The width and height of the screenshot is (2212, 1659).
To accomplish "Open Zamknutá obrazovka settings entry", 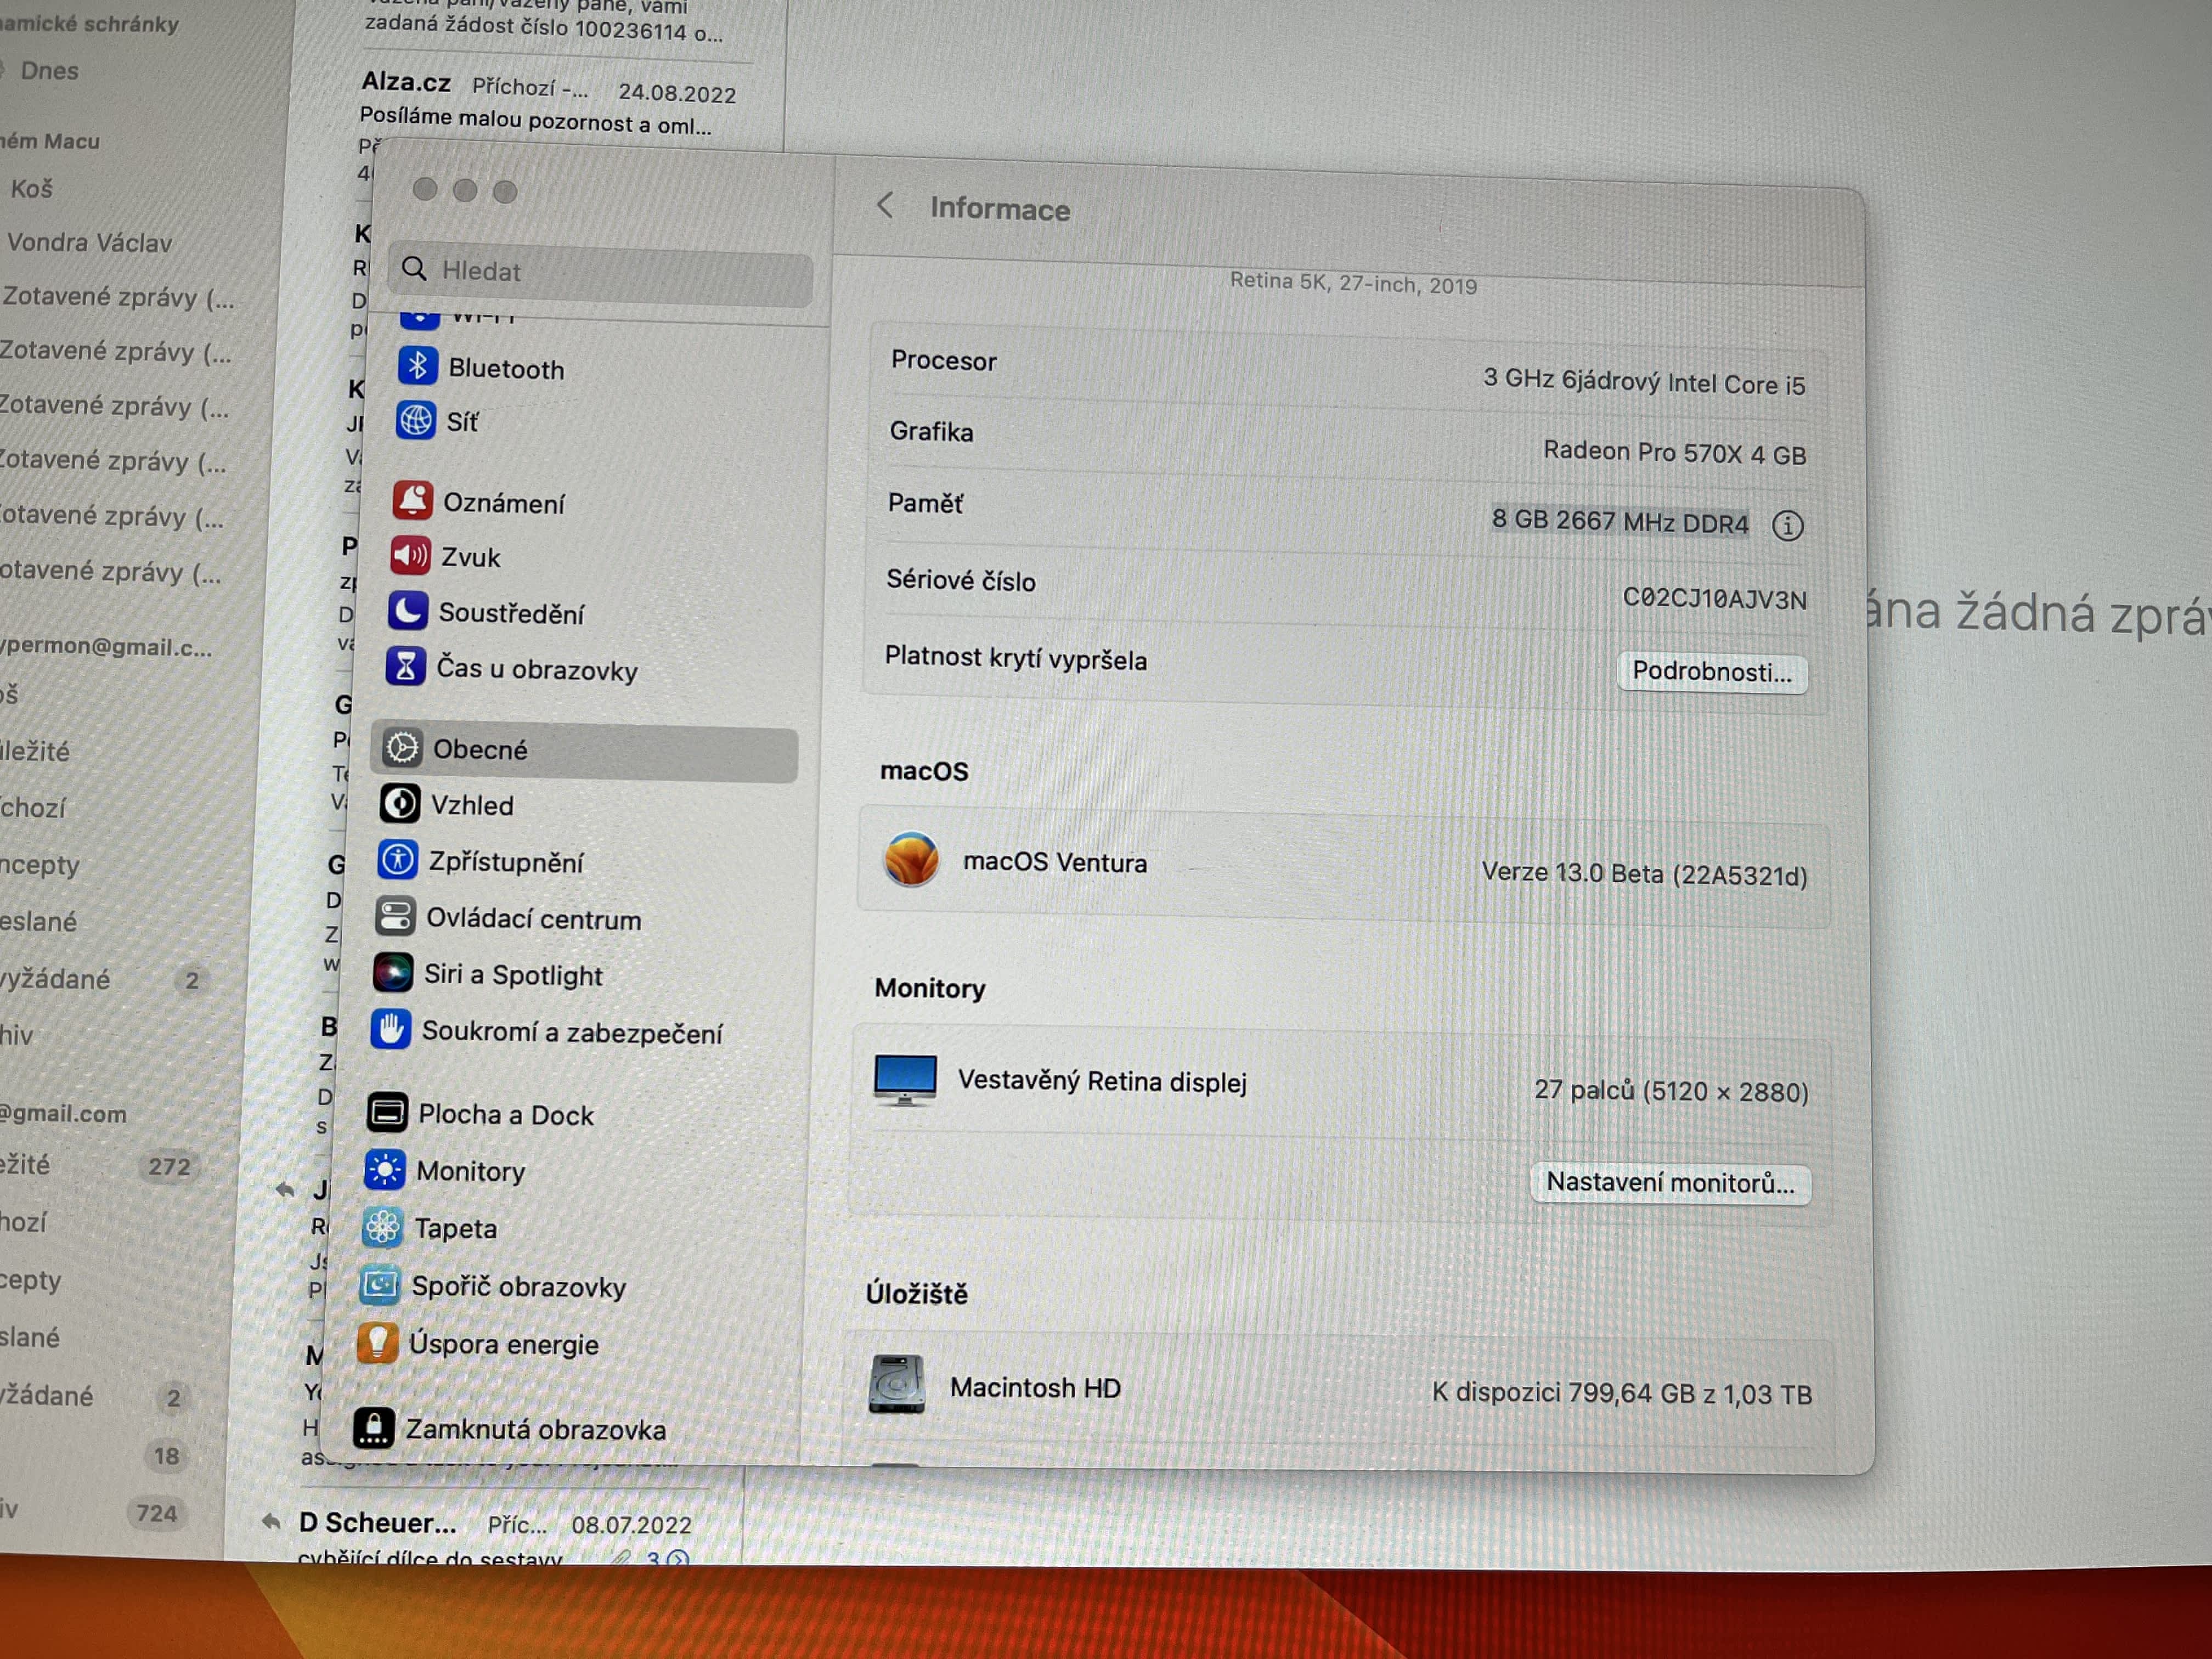I will [535, 1429].
